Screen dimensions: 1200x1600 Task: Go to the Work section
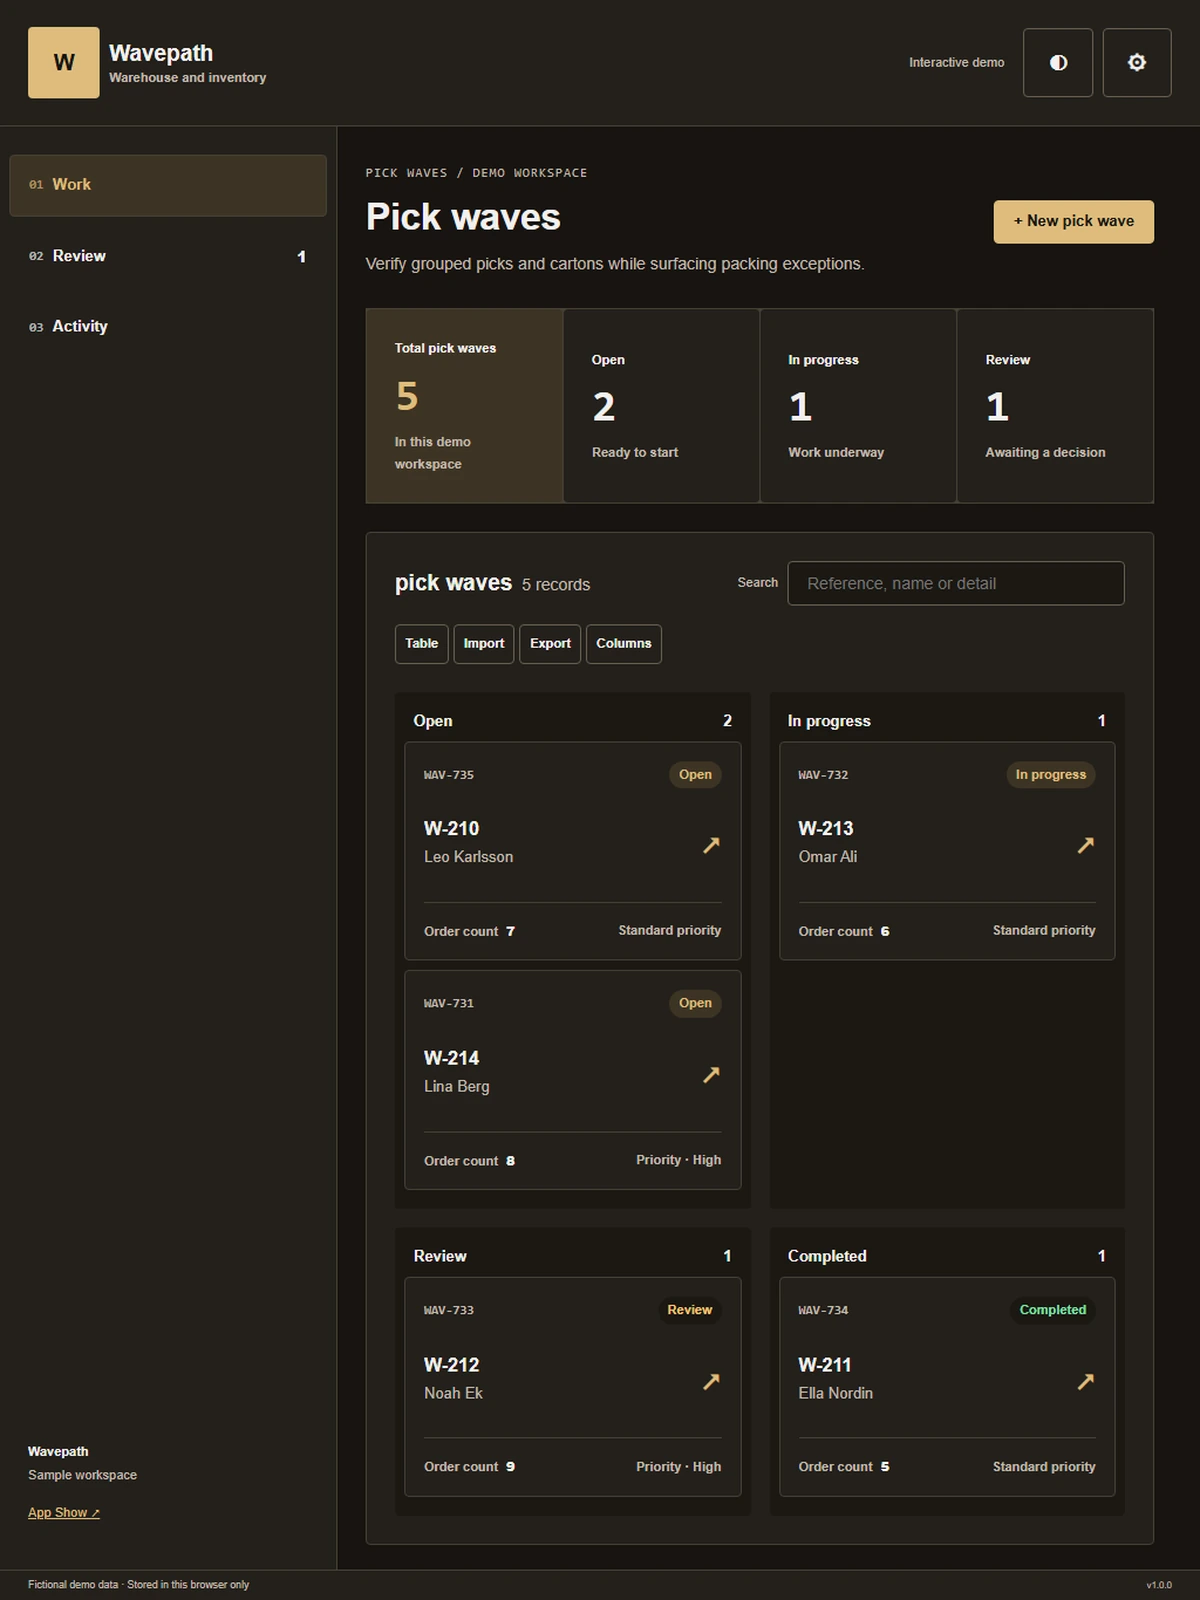(168, 185)
